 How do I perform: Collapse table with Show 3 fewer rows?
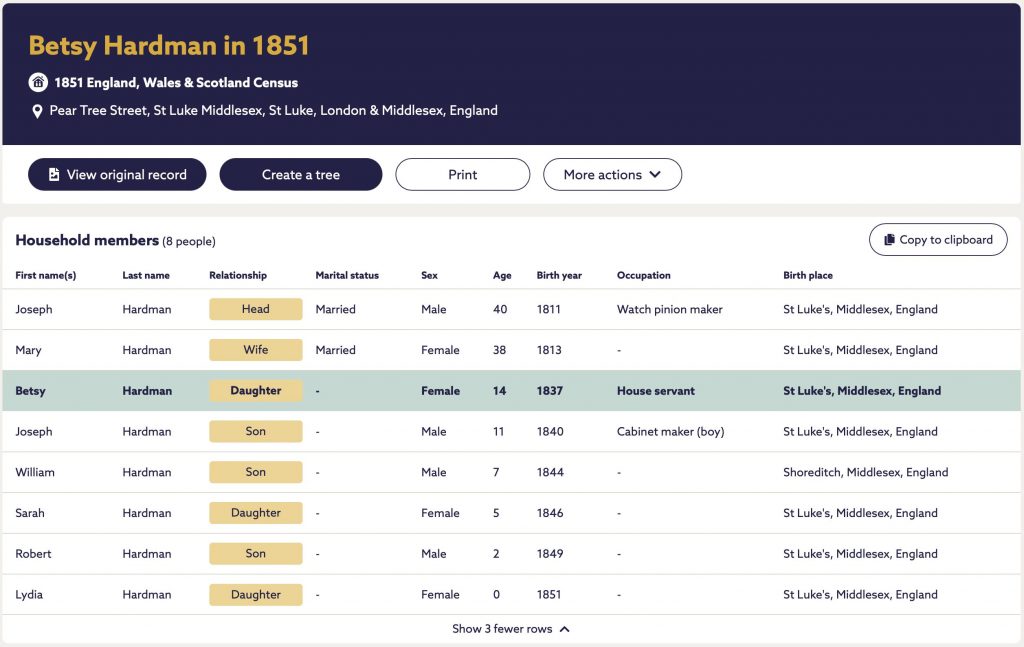click(511, 629)
